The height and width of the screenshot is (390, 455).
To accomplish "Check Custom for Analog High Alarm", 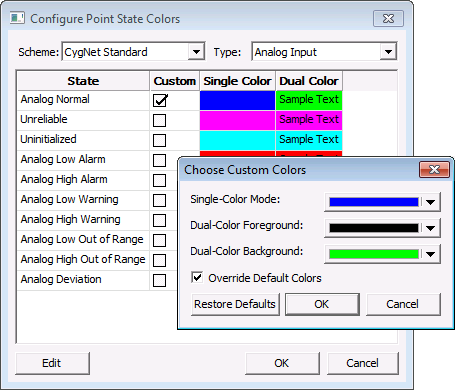I will tap(159, 180).
